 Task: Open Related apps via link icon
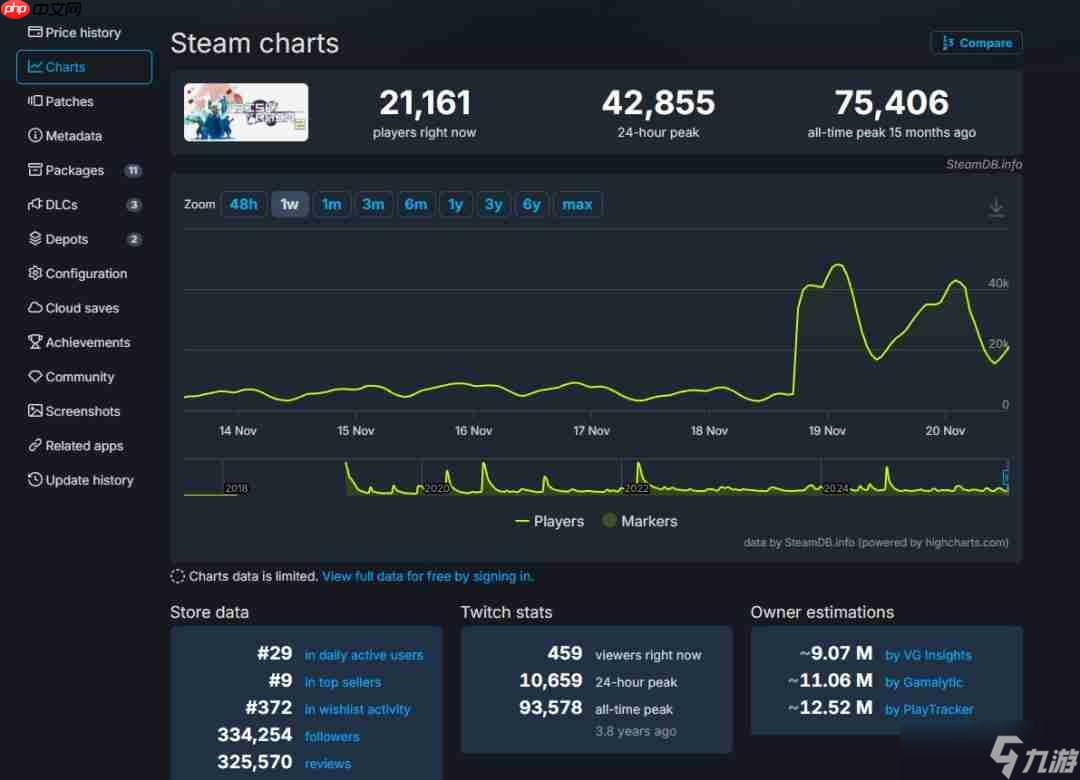click(35, 446)
